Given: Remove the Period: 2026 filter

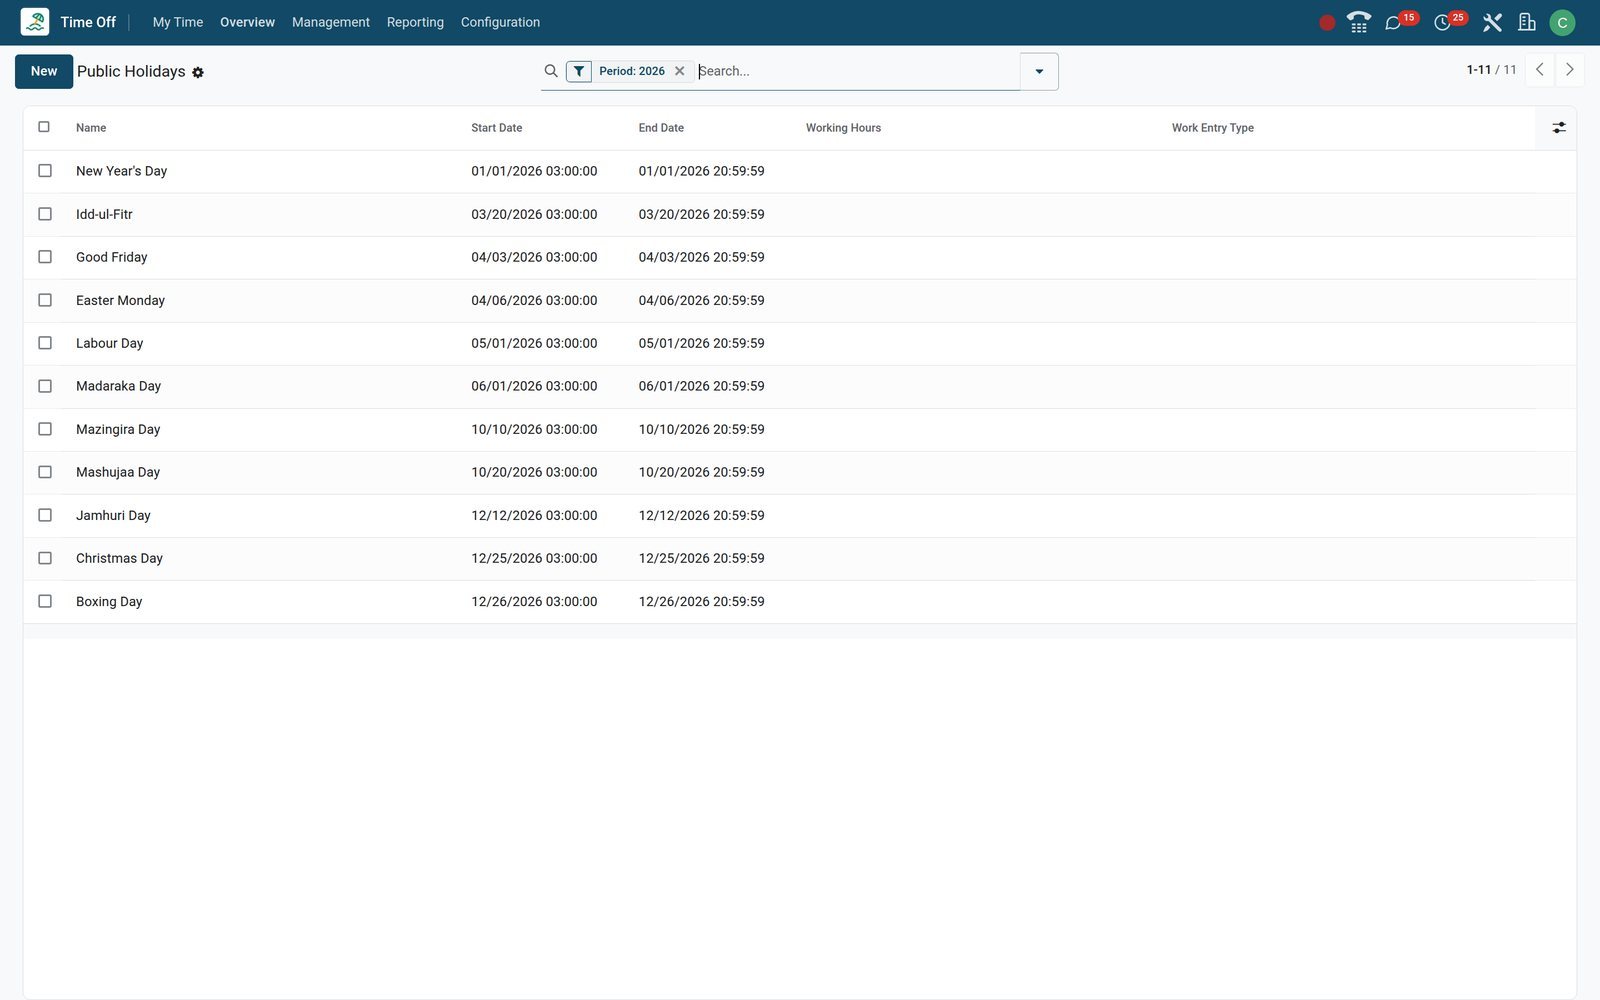Looking at the screenshot, I should click(680, 71).
